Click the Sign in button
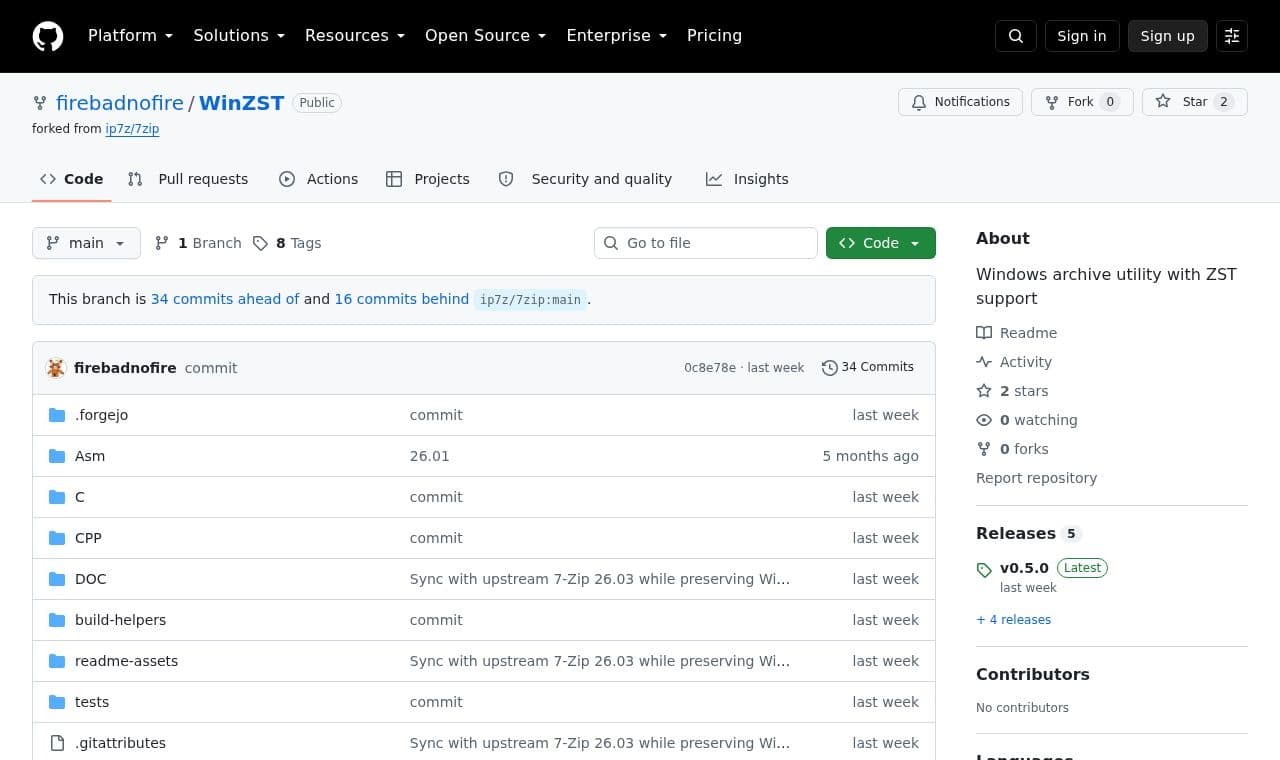This screenshot has width=1280, height=760. (x=1082, y=36)
